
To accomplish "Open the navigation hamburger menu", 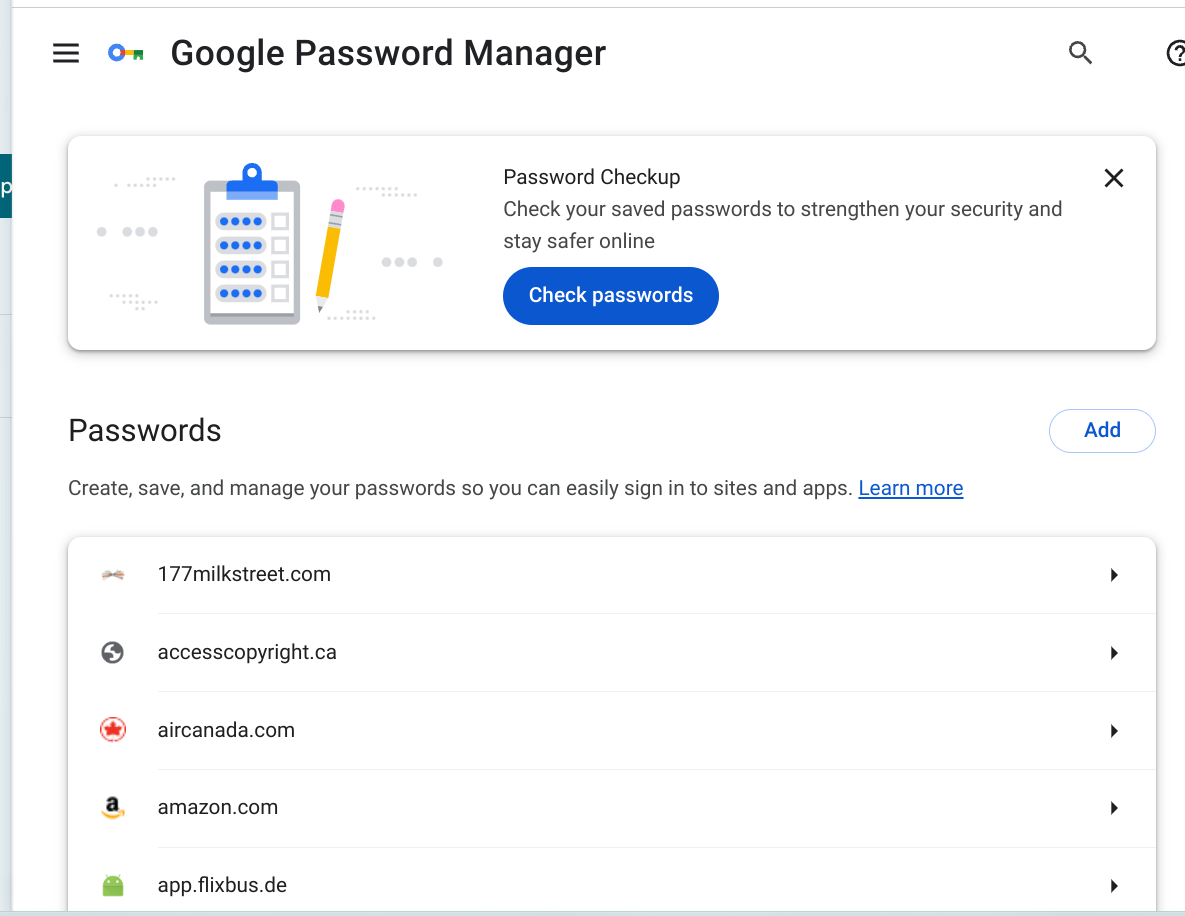I will click(66, 53).
